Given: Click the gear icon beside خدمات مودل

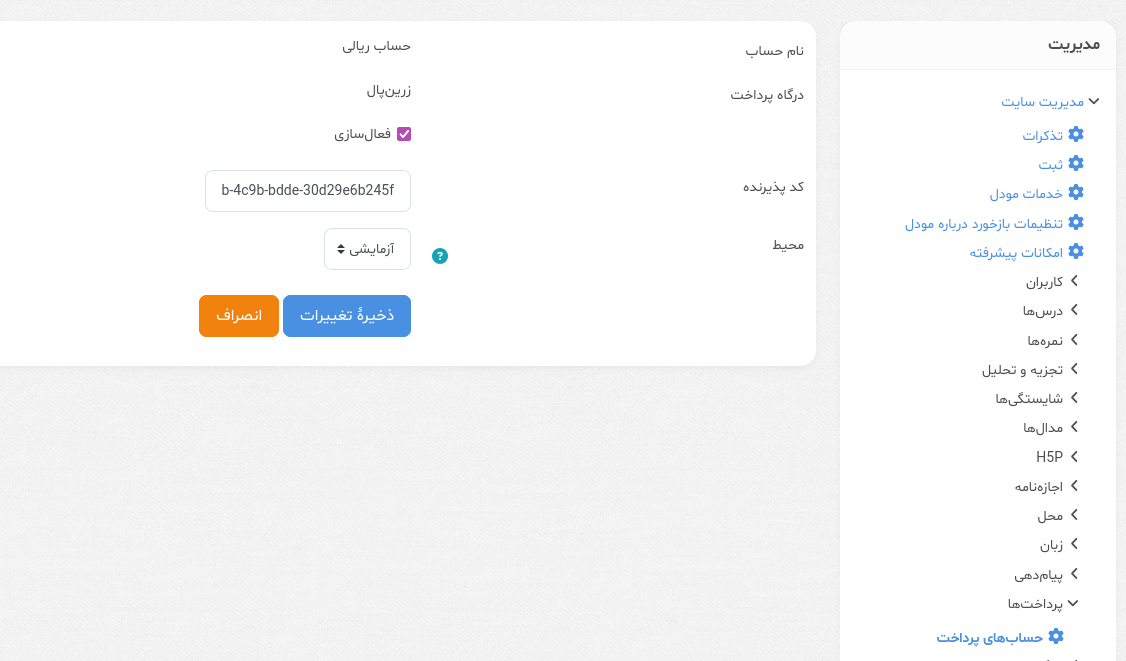Looking at the screenshot, I should pos(1076,193).
